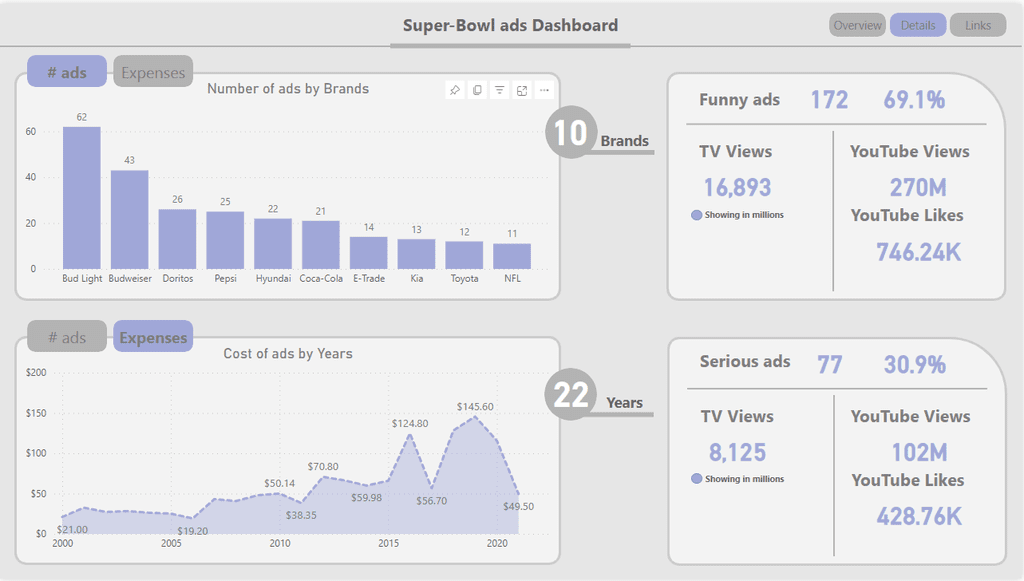Go to the Links page

(x=978, y=25)
